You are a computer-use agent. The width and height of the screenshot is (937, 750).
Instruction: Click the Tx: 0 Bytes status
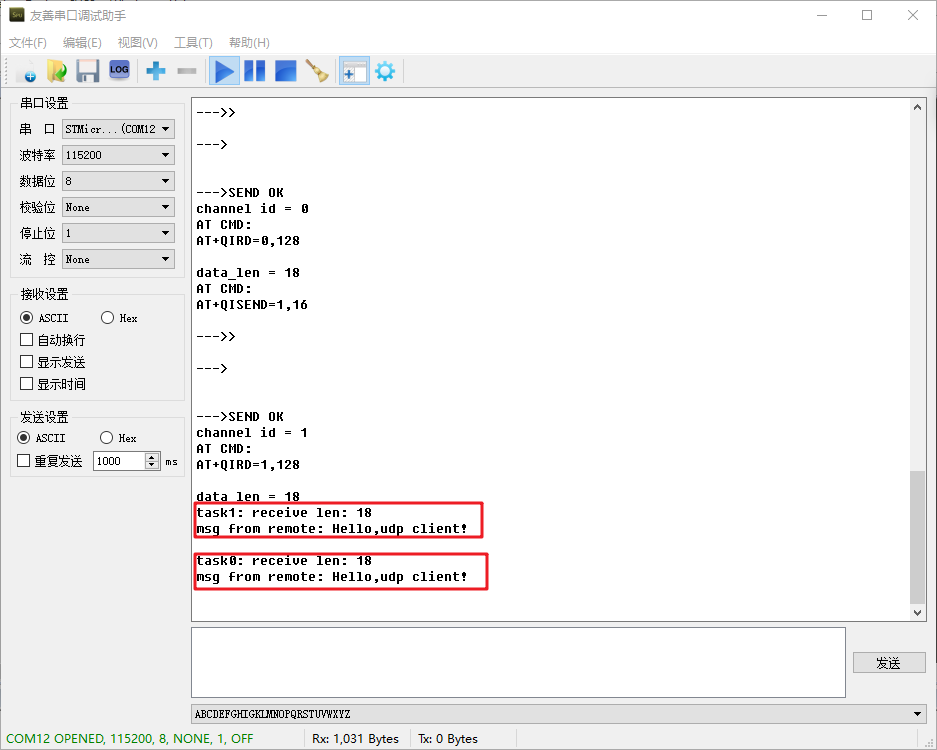coord(448,739)
